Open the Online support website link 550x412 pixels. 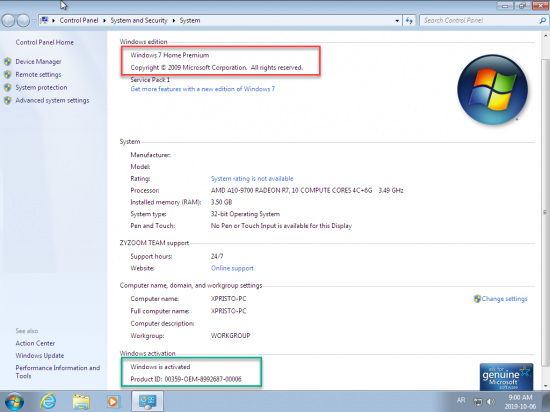(232, 268)
